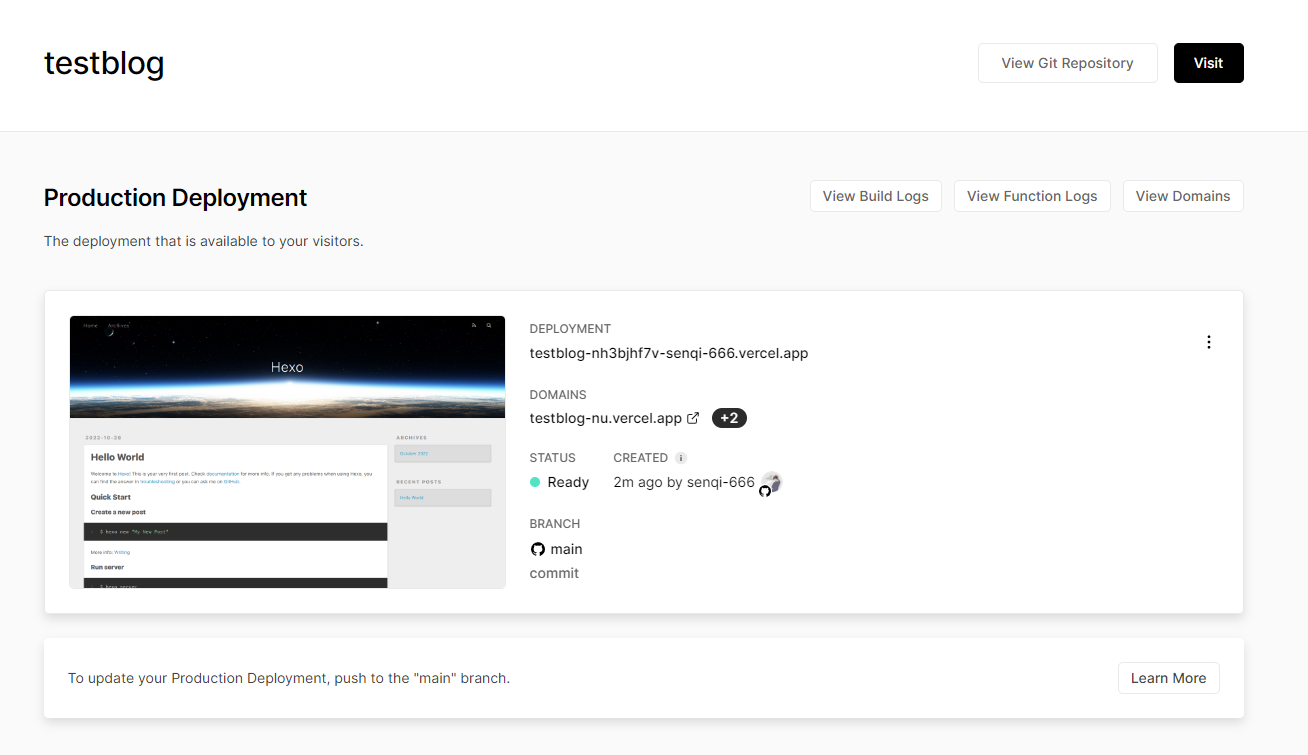Viewport: 1308px width, 755px height.
Task: Click the green Ready status dot
Action: coord(535,482)
